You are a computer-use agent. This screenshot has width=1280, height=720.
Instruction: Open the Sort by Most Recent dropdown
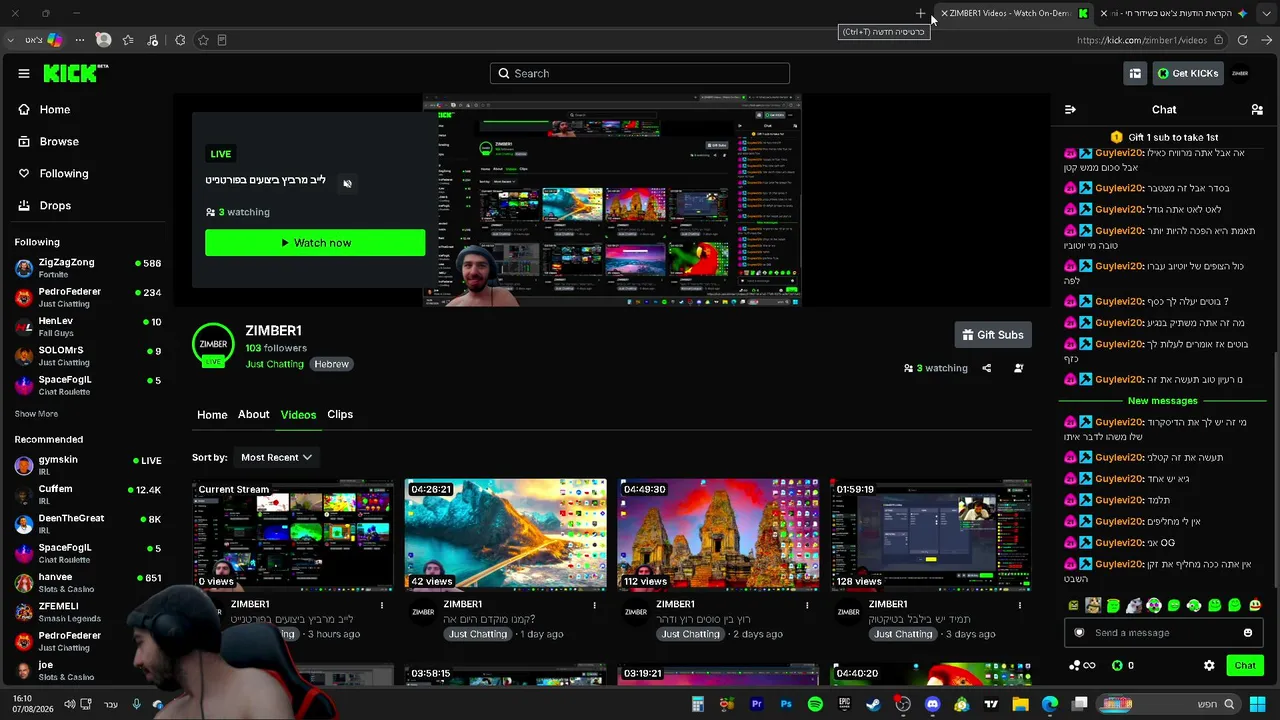tap(276, 457)
